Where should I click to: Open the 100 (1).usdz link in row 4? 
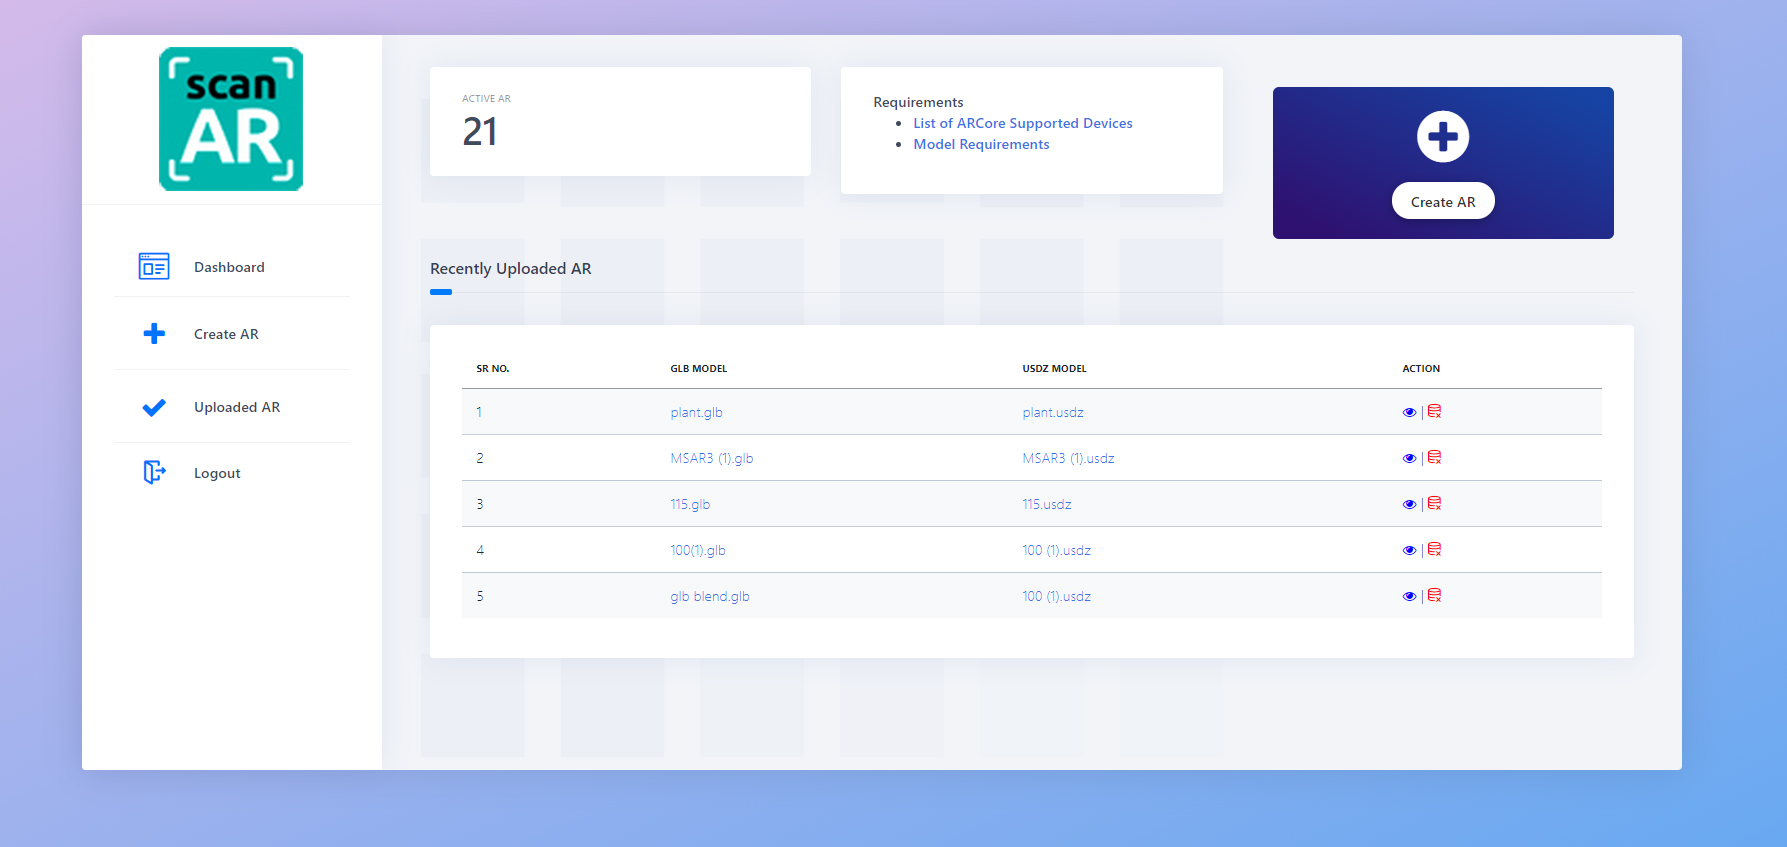tap(1056, 550)
